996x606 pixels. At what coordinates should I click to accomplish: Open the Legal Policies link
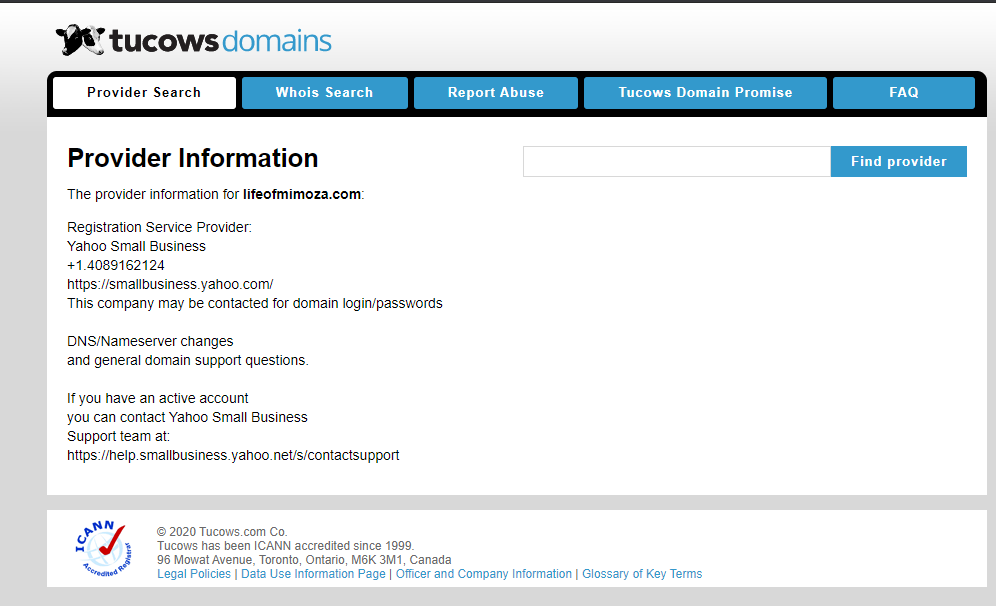click(x=194, y=574)
